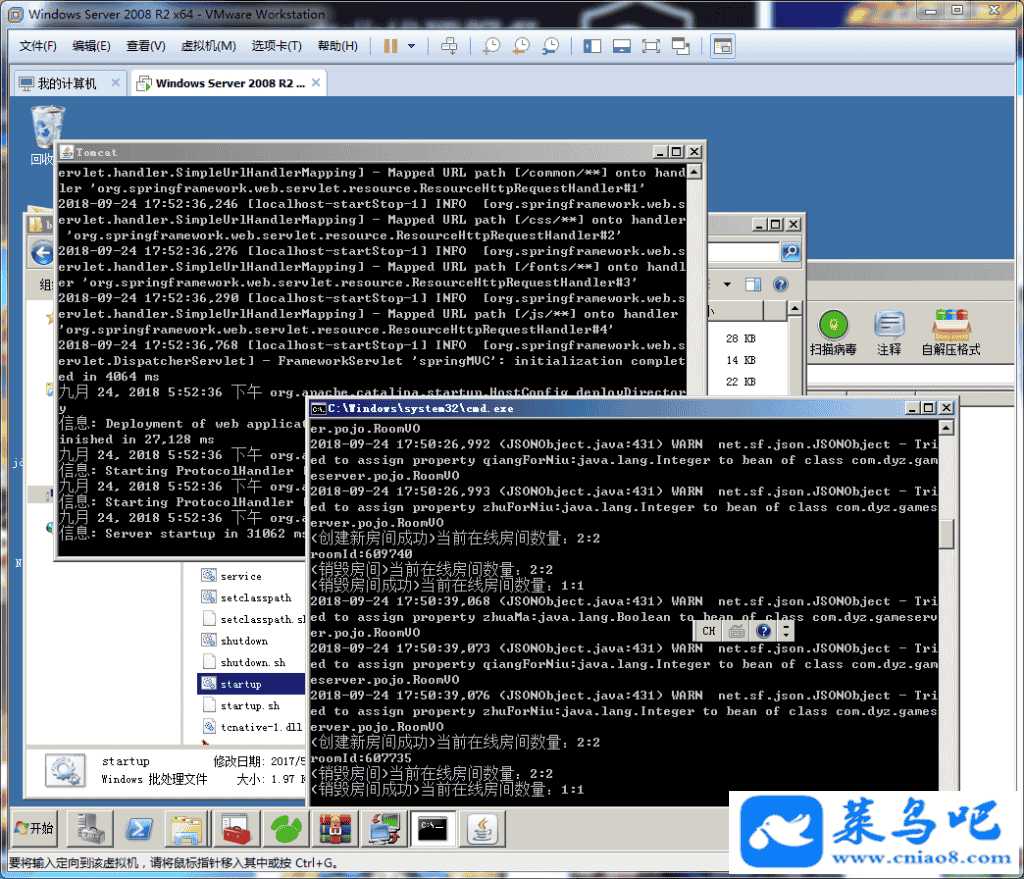Click the VMware pause virtual machine button
The image size is (1024, 879).
coord(390,46)
